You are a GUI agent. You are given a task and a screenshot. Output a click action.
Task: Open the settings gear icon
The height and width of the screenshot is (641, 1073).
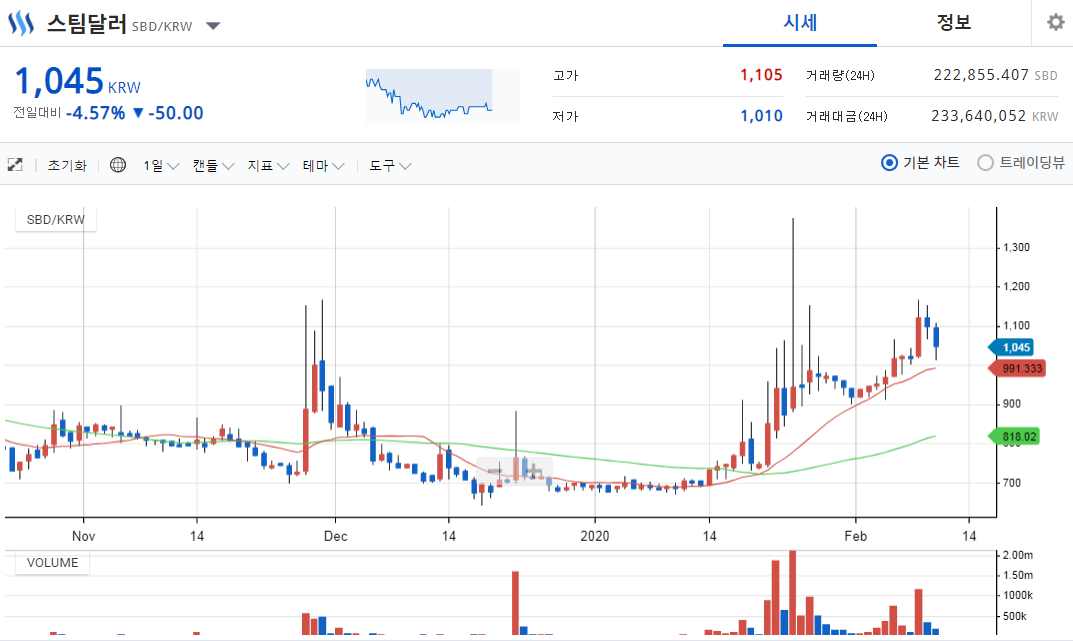coord(1056,23)
